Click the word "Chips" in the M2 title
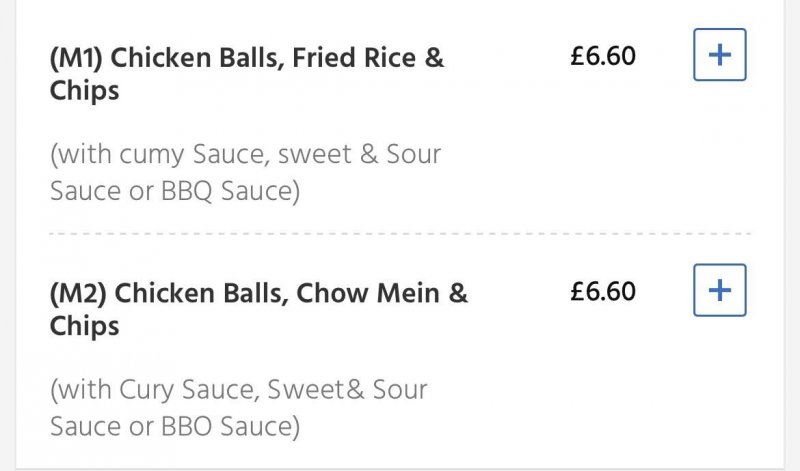 84,326
